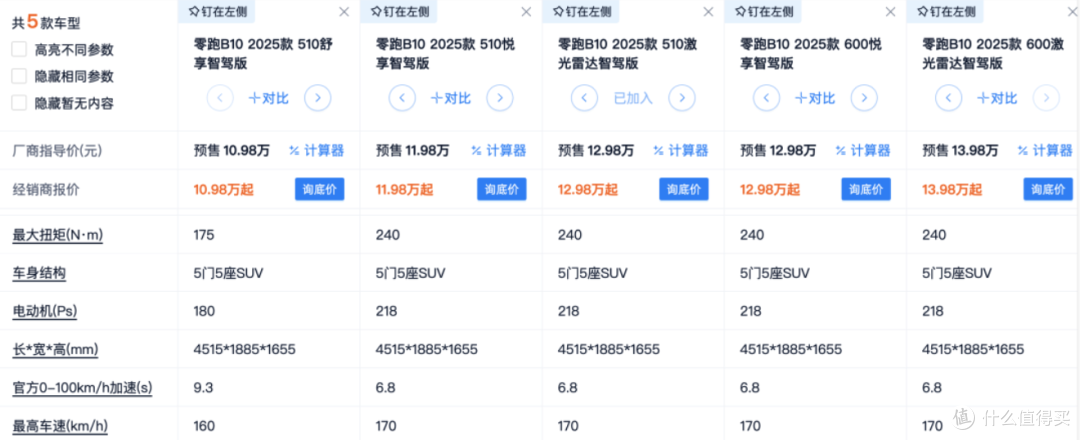
Task: Pin the 600激光雷达智驾版 column to left
Action: point(944,11)
